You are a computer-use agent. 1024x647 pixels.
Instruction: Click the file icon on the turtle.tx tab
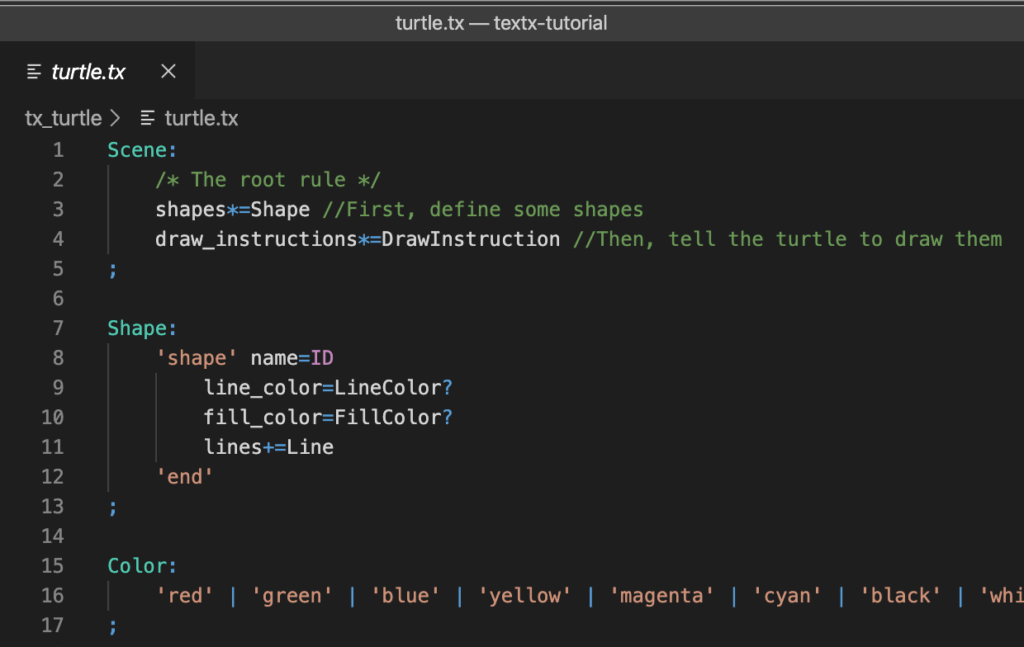point(36,71)
